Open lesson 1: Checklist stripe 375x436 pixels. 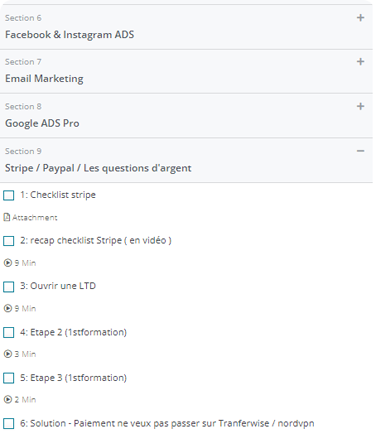coord(58,195)
